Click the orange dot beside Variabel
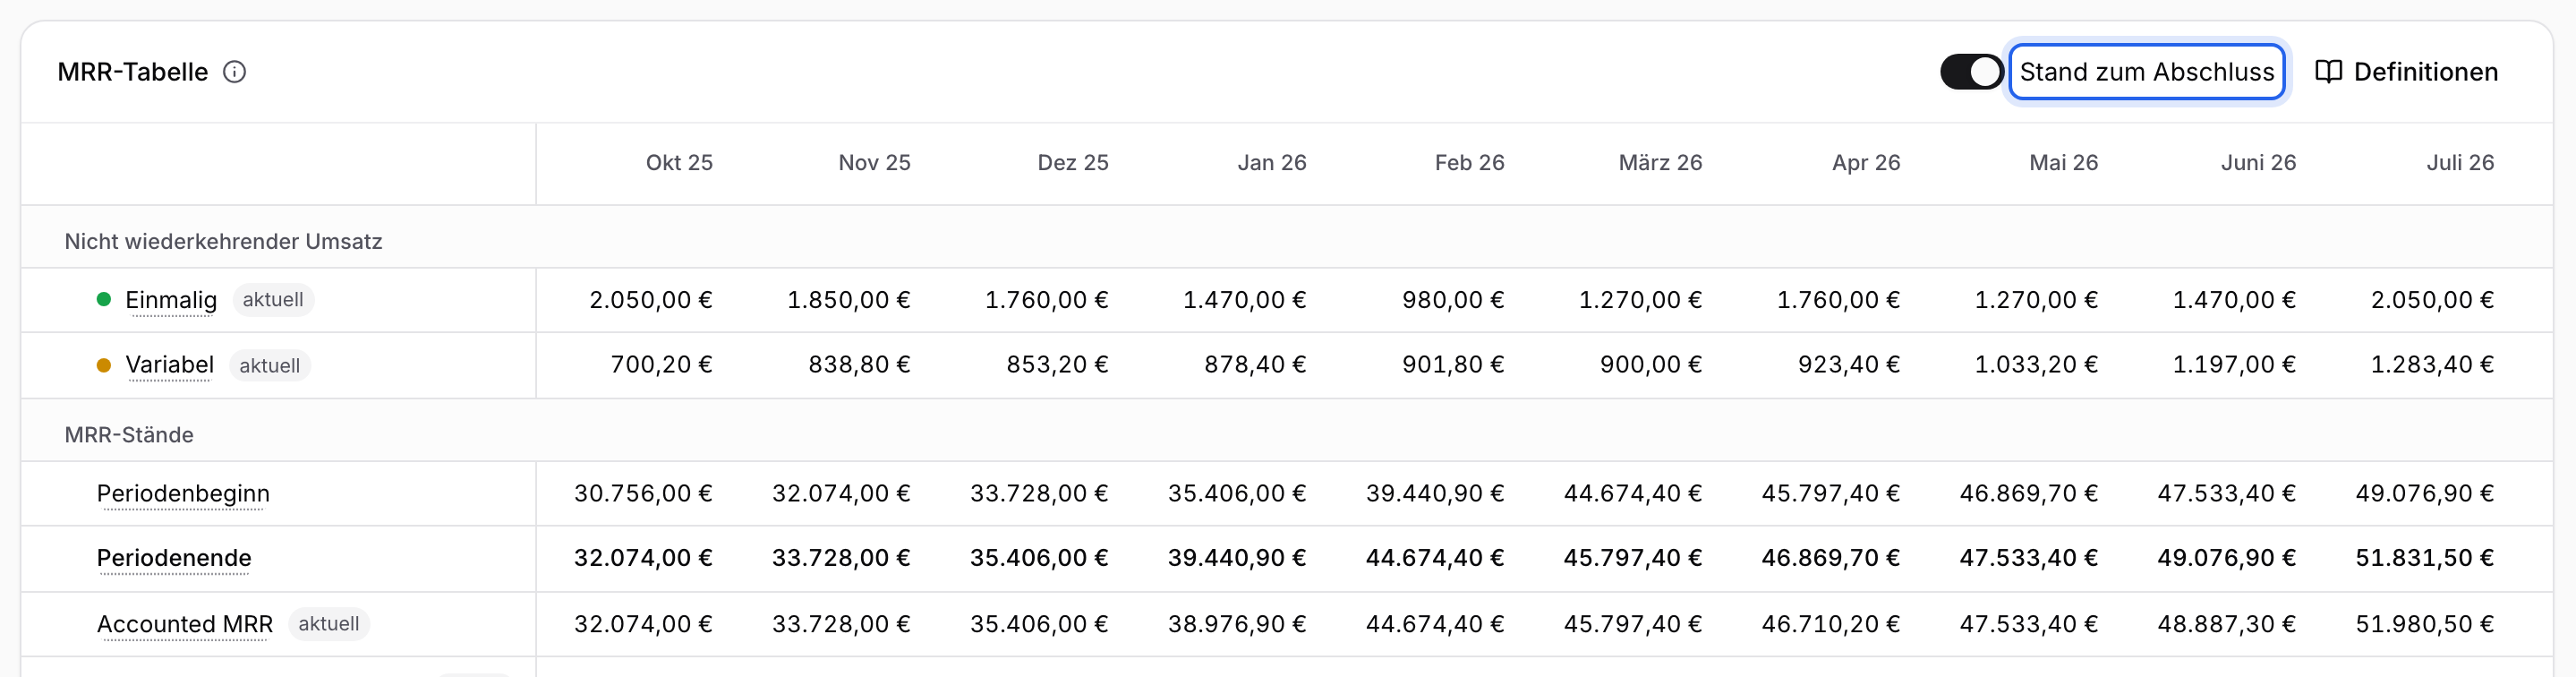Image resolution: width=2576 pixels, height=677 pixels. [x=104, y=365]
